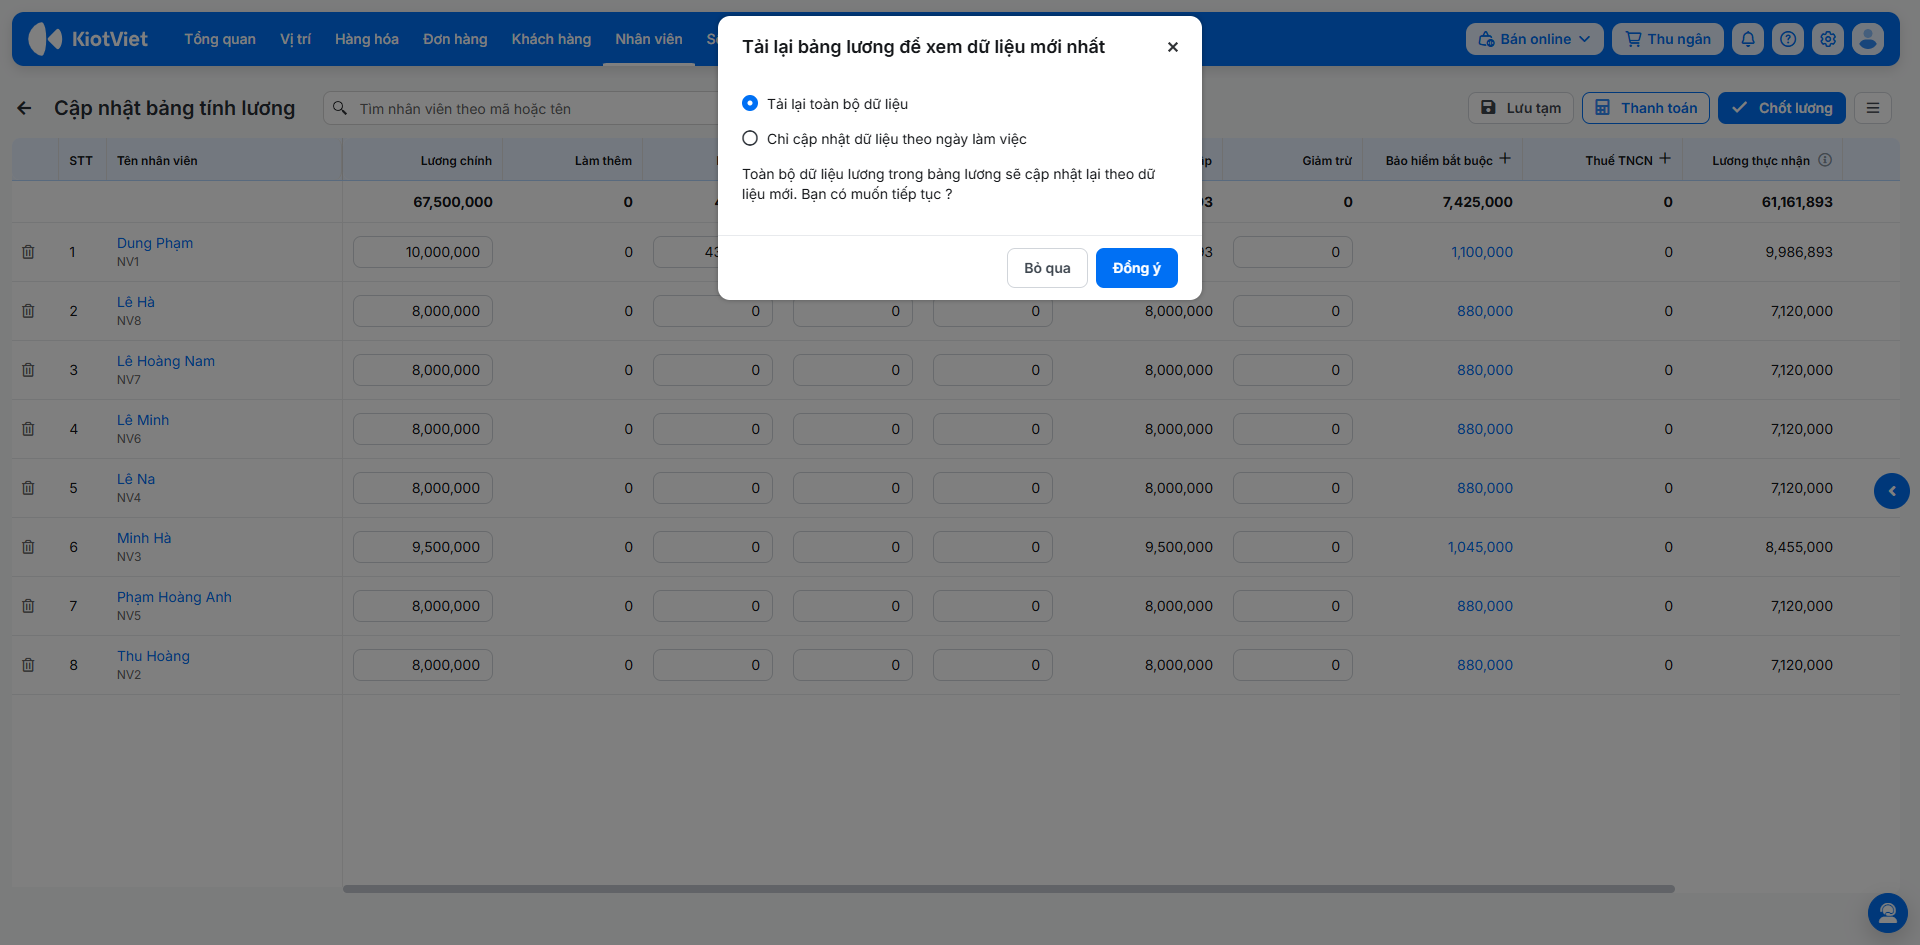Click the Thu ngân button
Screen dimensions: 1920x945
[1668, 39]
